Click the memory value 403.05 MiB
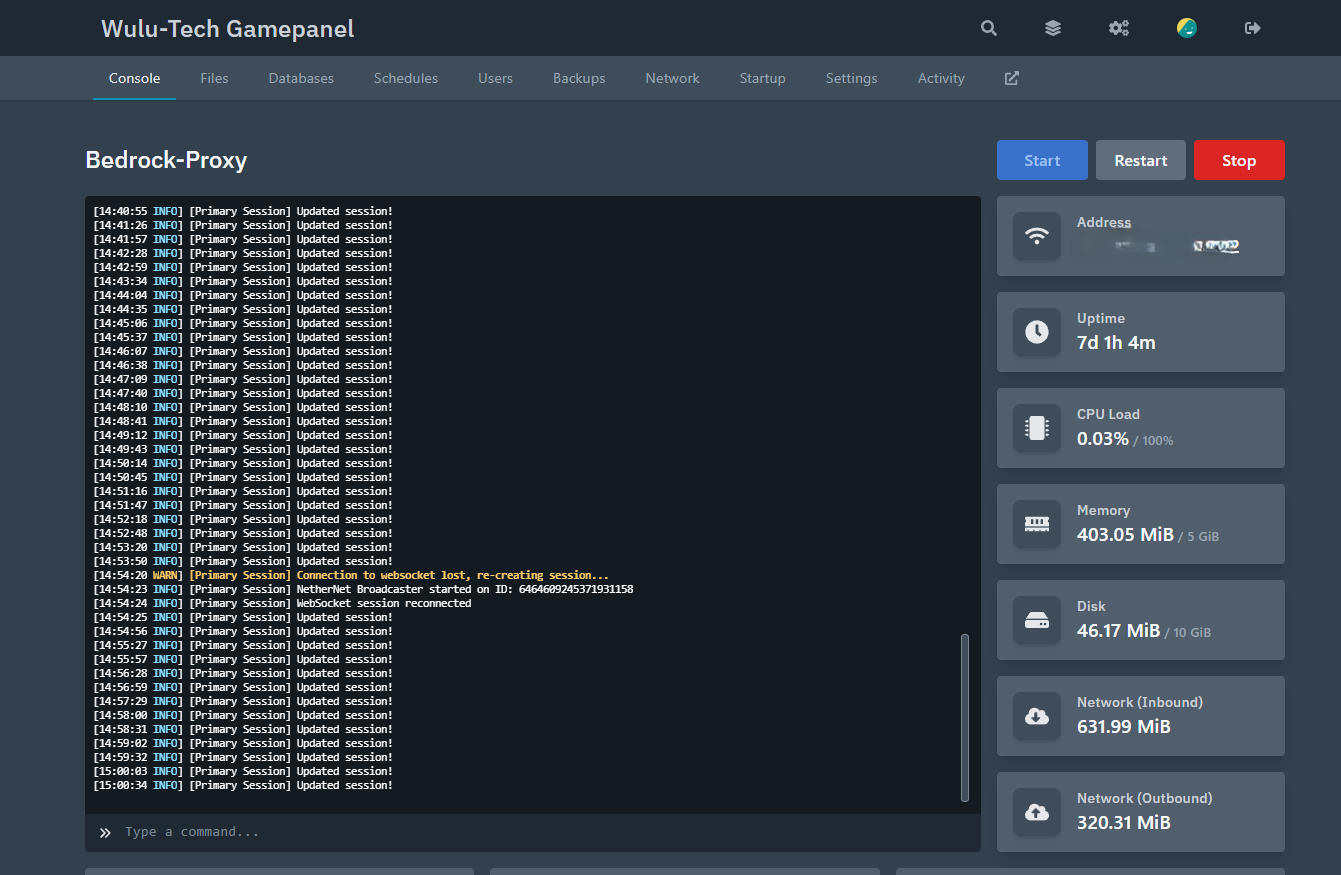Viewport: 1341px width, 875px height. click(1125, 535)
